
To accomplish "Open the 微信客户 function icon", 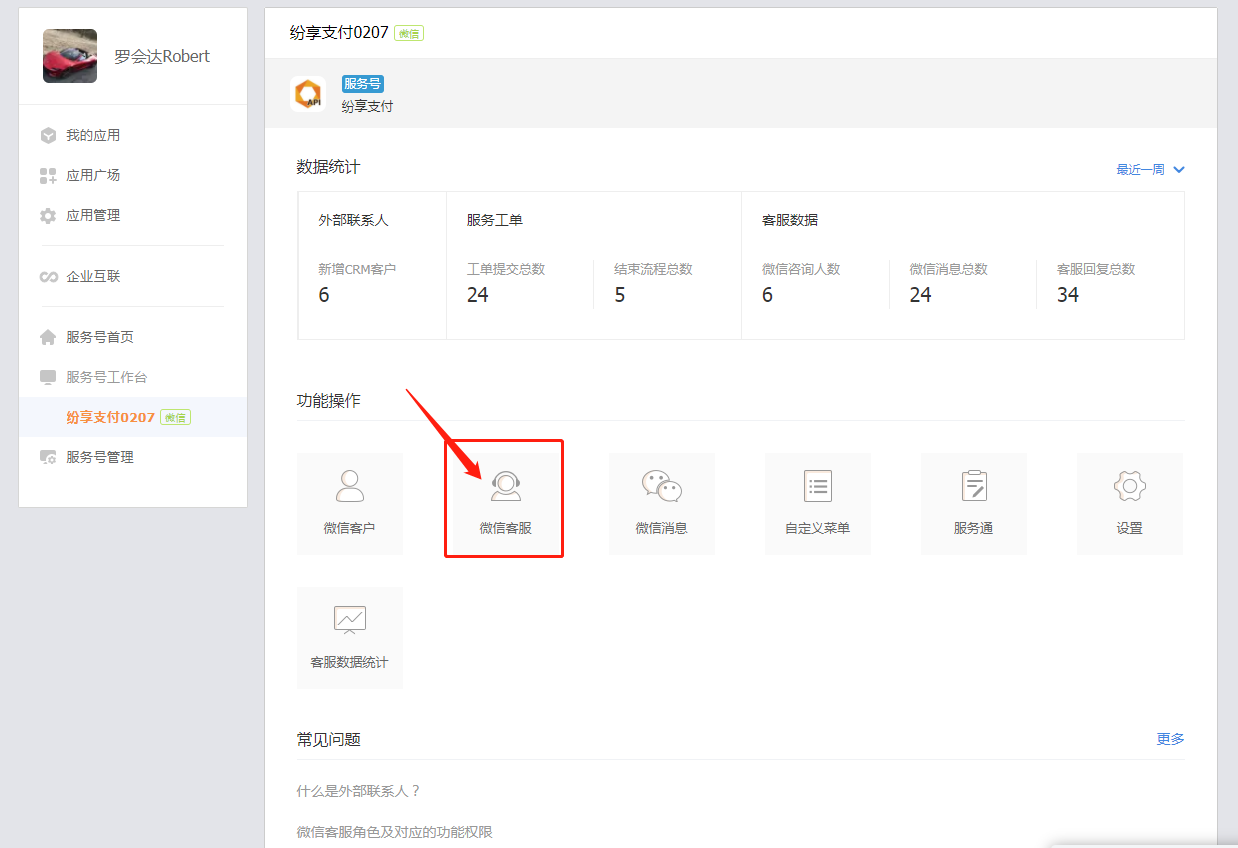I will coord(349,487).
